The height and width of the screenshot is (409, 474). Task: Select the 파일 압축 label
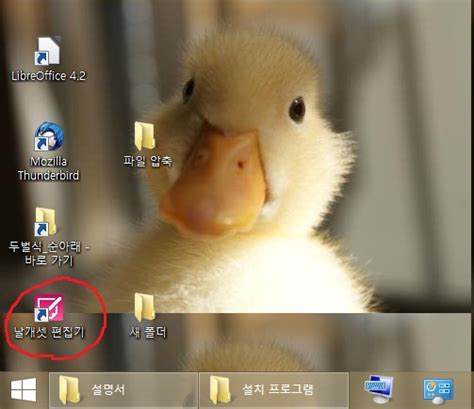(x=148, y=161)
